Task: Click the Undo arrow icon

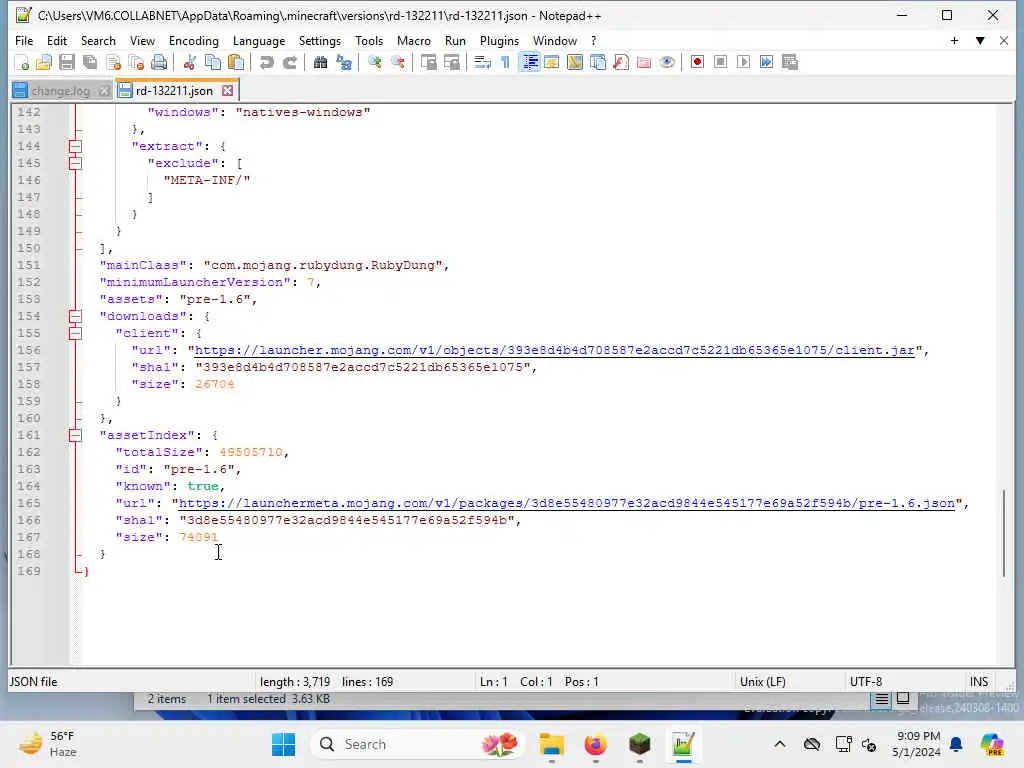Action: point(266,62)
